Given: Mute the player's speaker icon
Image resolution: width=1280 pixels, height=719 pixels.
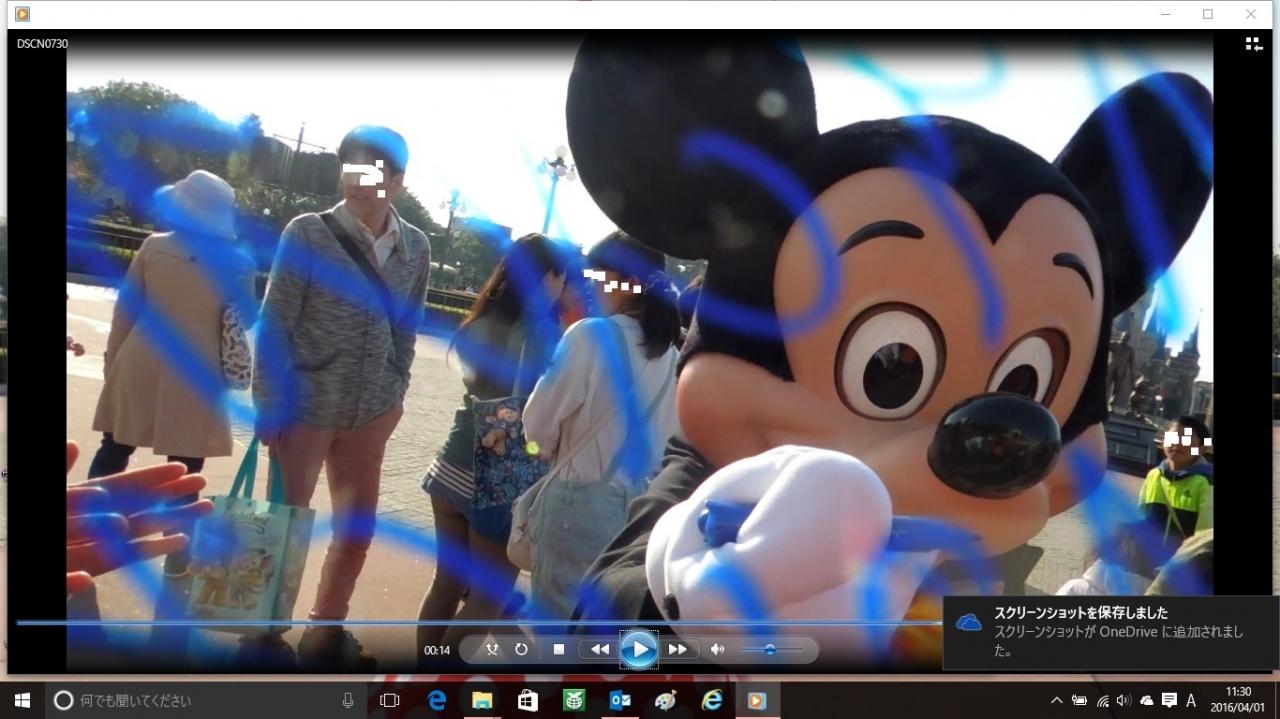Looking at the screenshot, I should point(717,649).
